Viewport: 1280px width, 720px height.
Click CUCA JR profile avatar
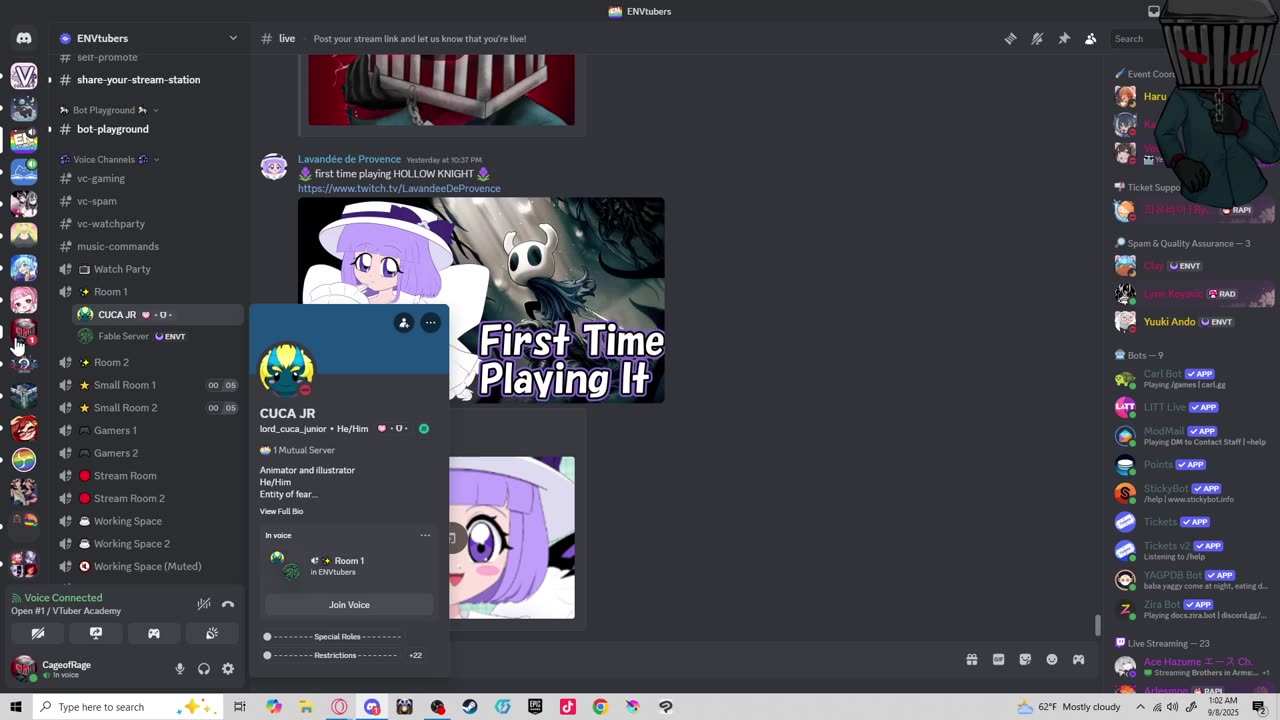coord(287,370)
